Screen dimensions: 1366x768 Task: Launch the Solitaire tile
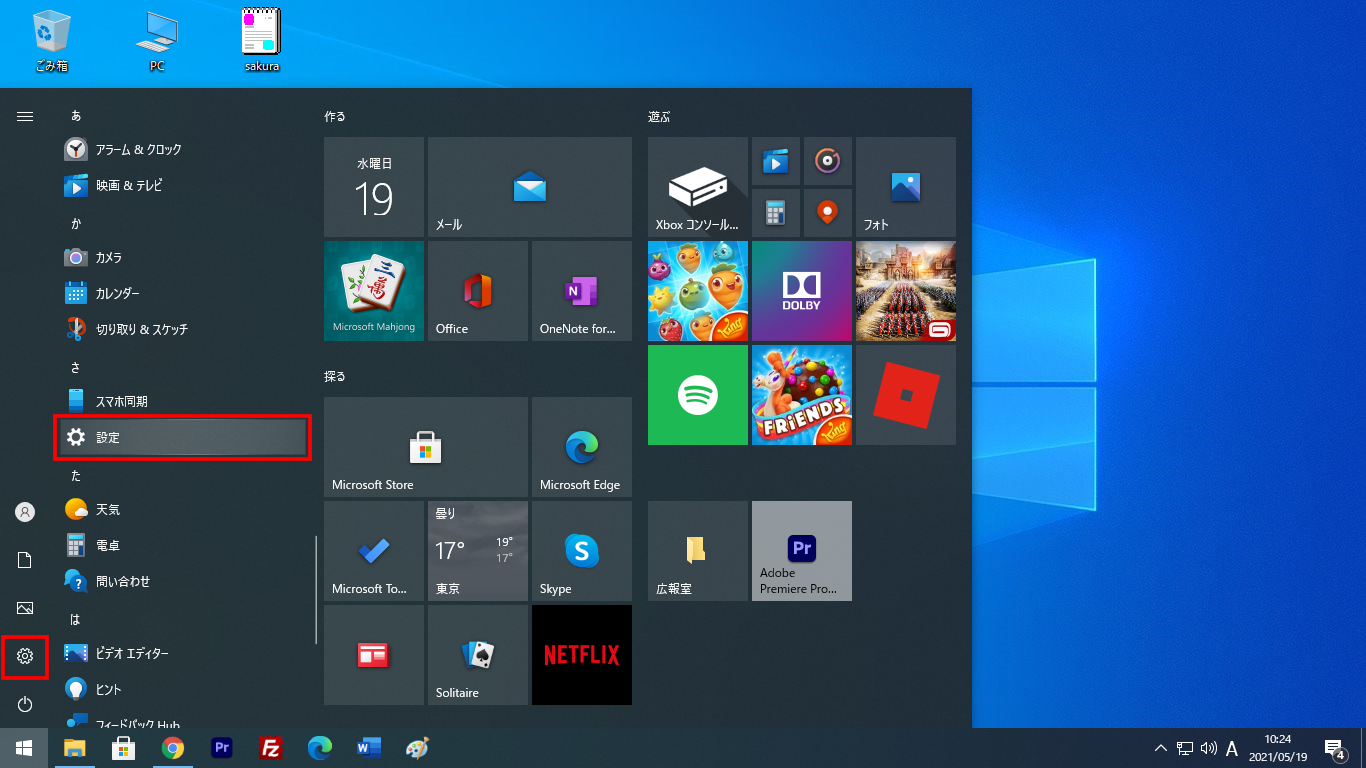[x=478, y=655]
